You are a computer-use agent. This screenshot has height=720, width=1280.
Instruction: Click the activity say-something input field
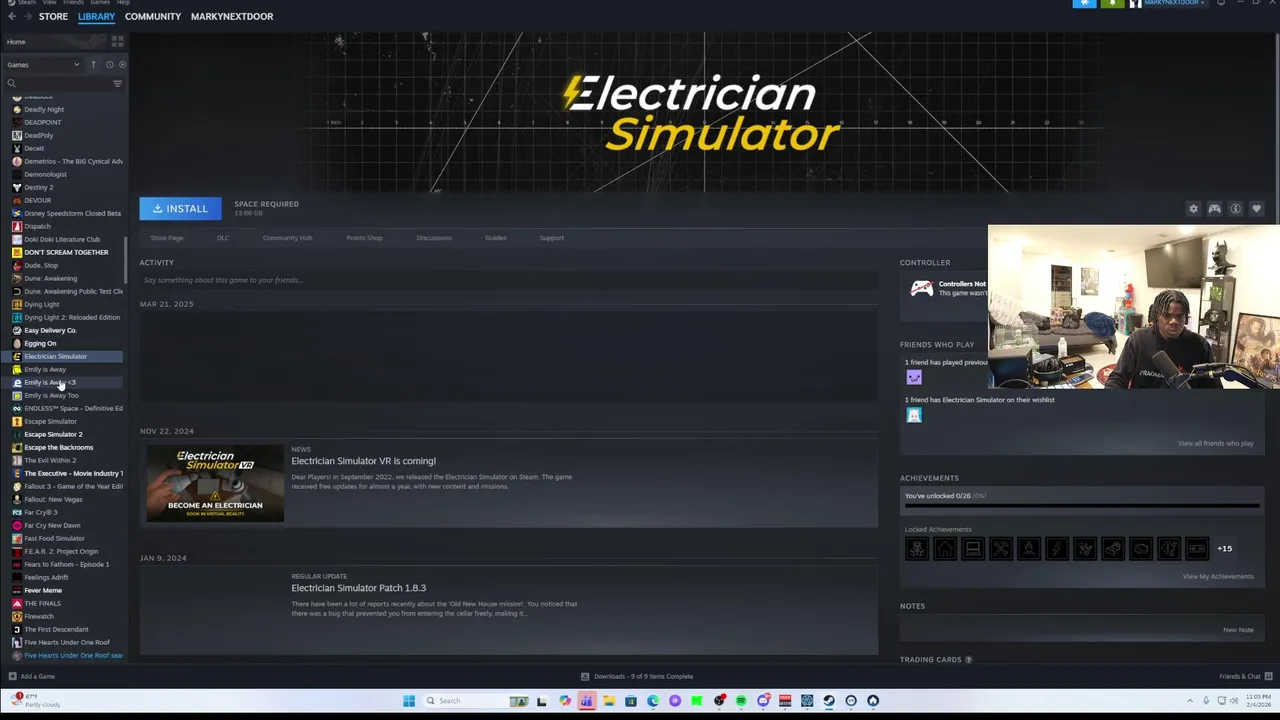(x=509, y=280)
